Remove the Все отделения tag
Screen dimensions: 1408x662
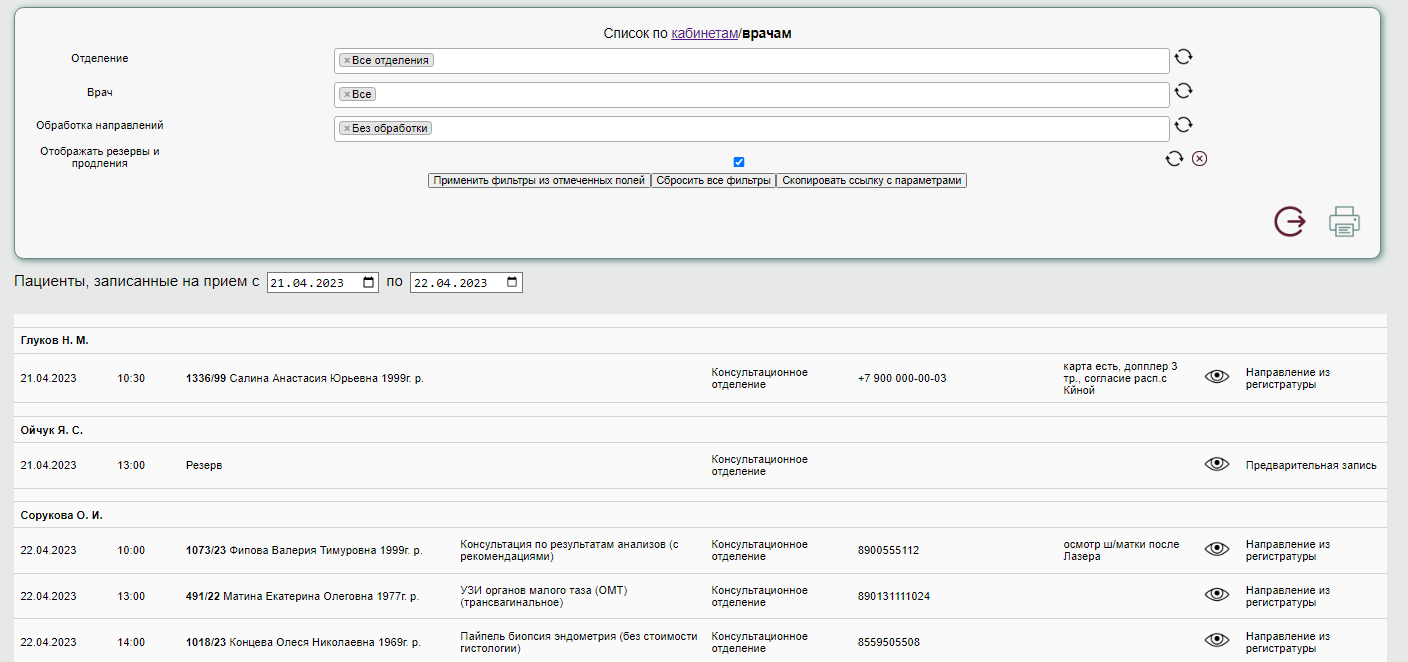[x=347, y=60]
